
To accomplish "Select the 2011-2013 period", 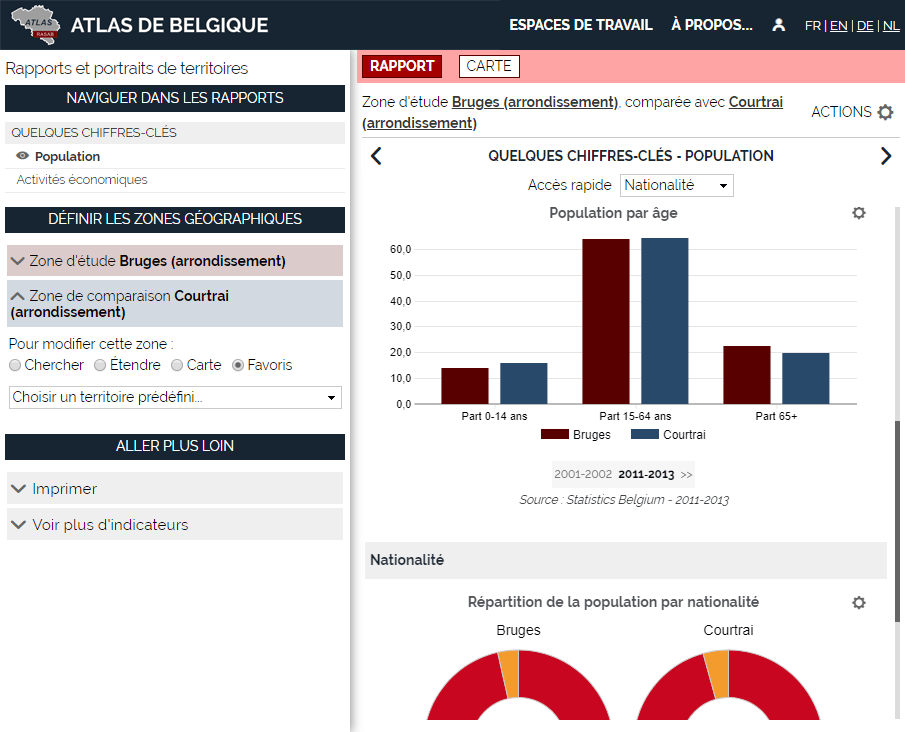I will pyautogui.click(x=646, y=475).
